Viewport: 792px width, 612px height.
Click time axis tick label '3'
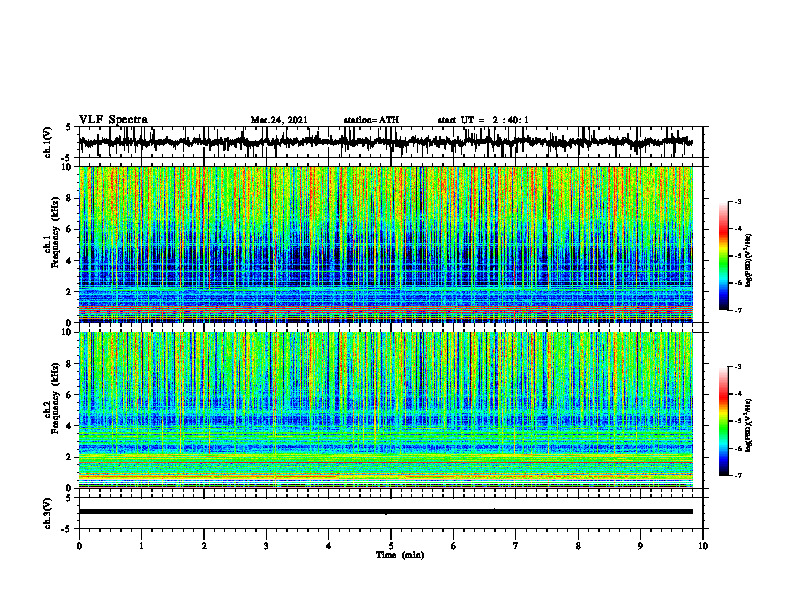(x=266, y=546)
